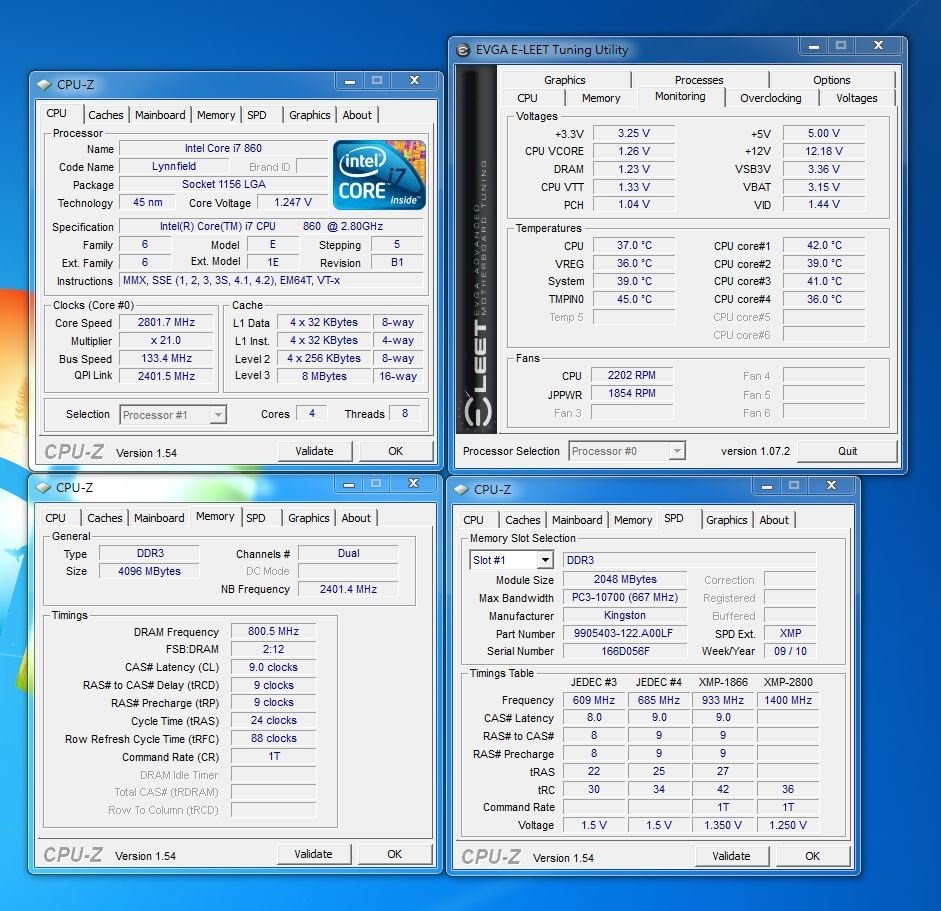Viewport: 941px width, 911px height.
Task: Open the Slot #1 memory slot dropdown
Action: pyautogui.click(x=544, y=560)
